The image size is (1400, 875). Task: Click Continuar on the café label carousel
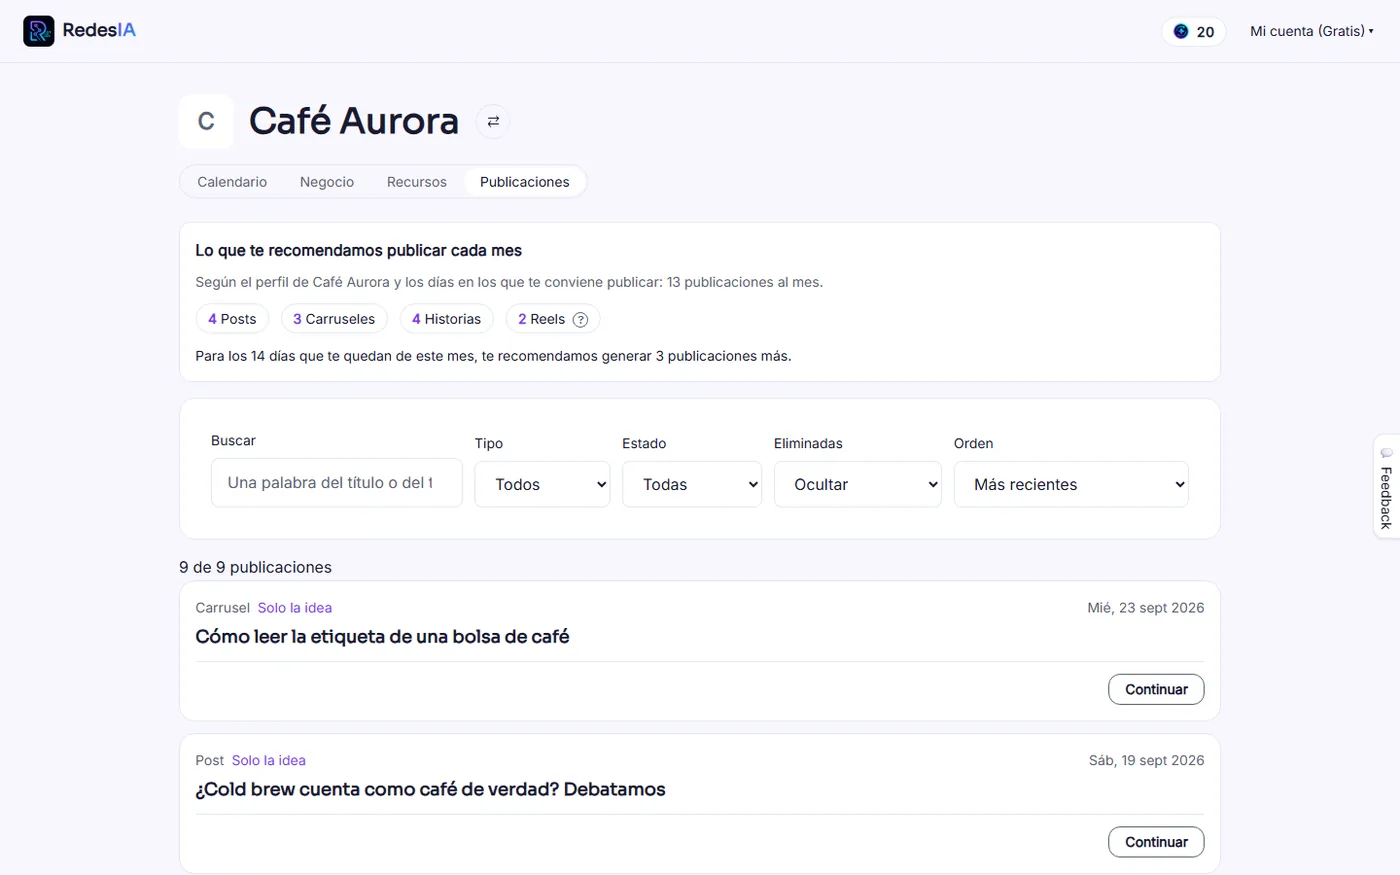pyautogui.click(x=1156, y=689)
